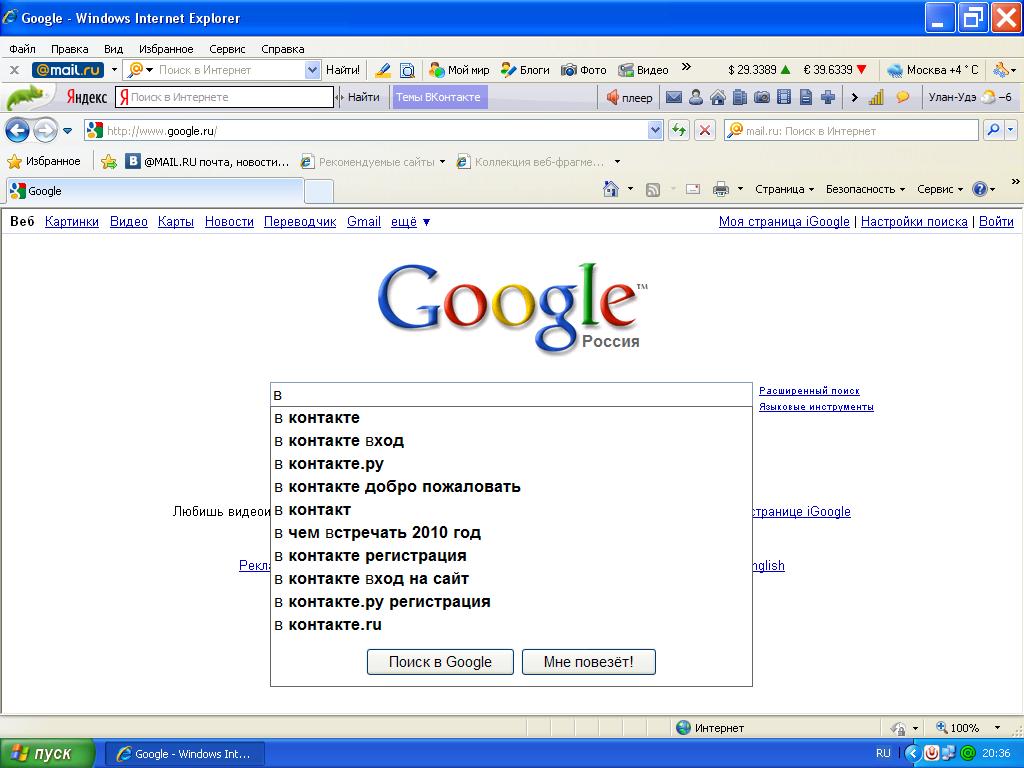Screen dimensions: 1024x768
Task: Click the page-search magnifier icon in the Mail.ru toolbar
Action: [407, 70]
